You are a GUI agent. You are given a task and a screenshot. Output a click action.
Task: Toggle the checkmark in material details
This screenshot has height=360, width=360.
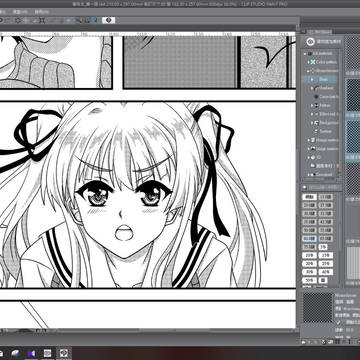pos(339,323)
